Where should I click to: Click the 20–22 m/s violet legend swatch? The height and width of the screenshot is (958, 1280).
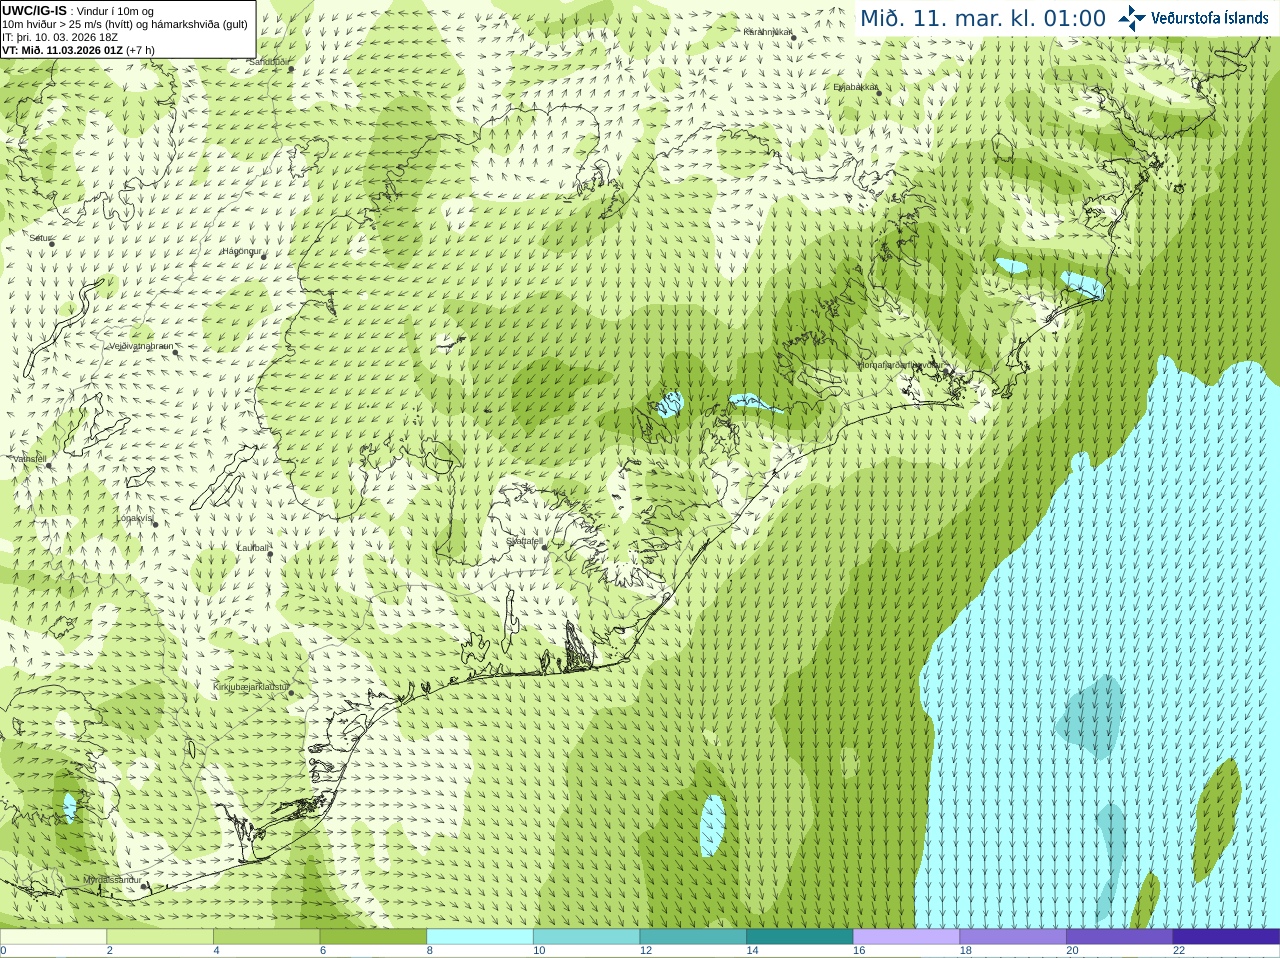pos(1120,937)
